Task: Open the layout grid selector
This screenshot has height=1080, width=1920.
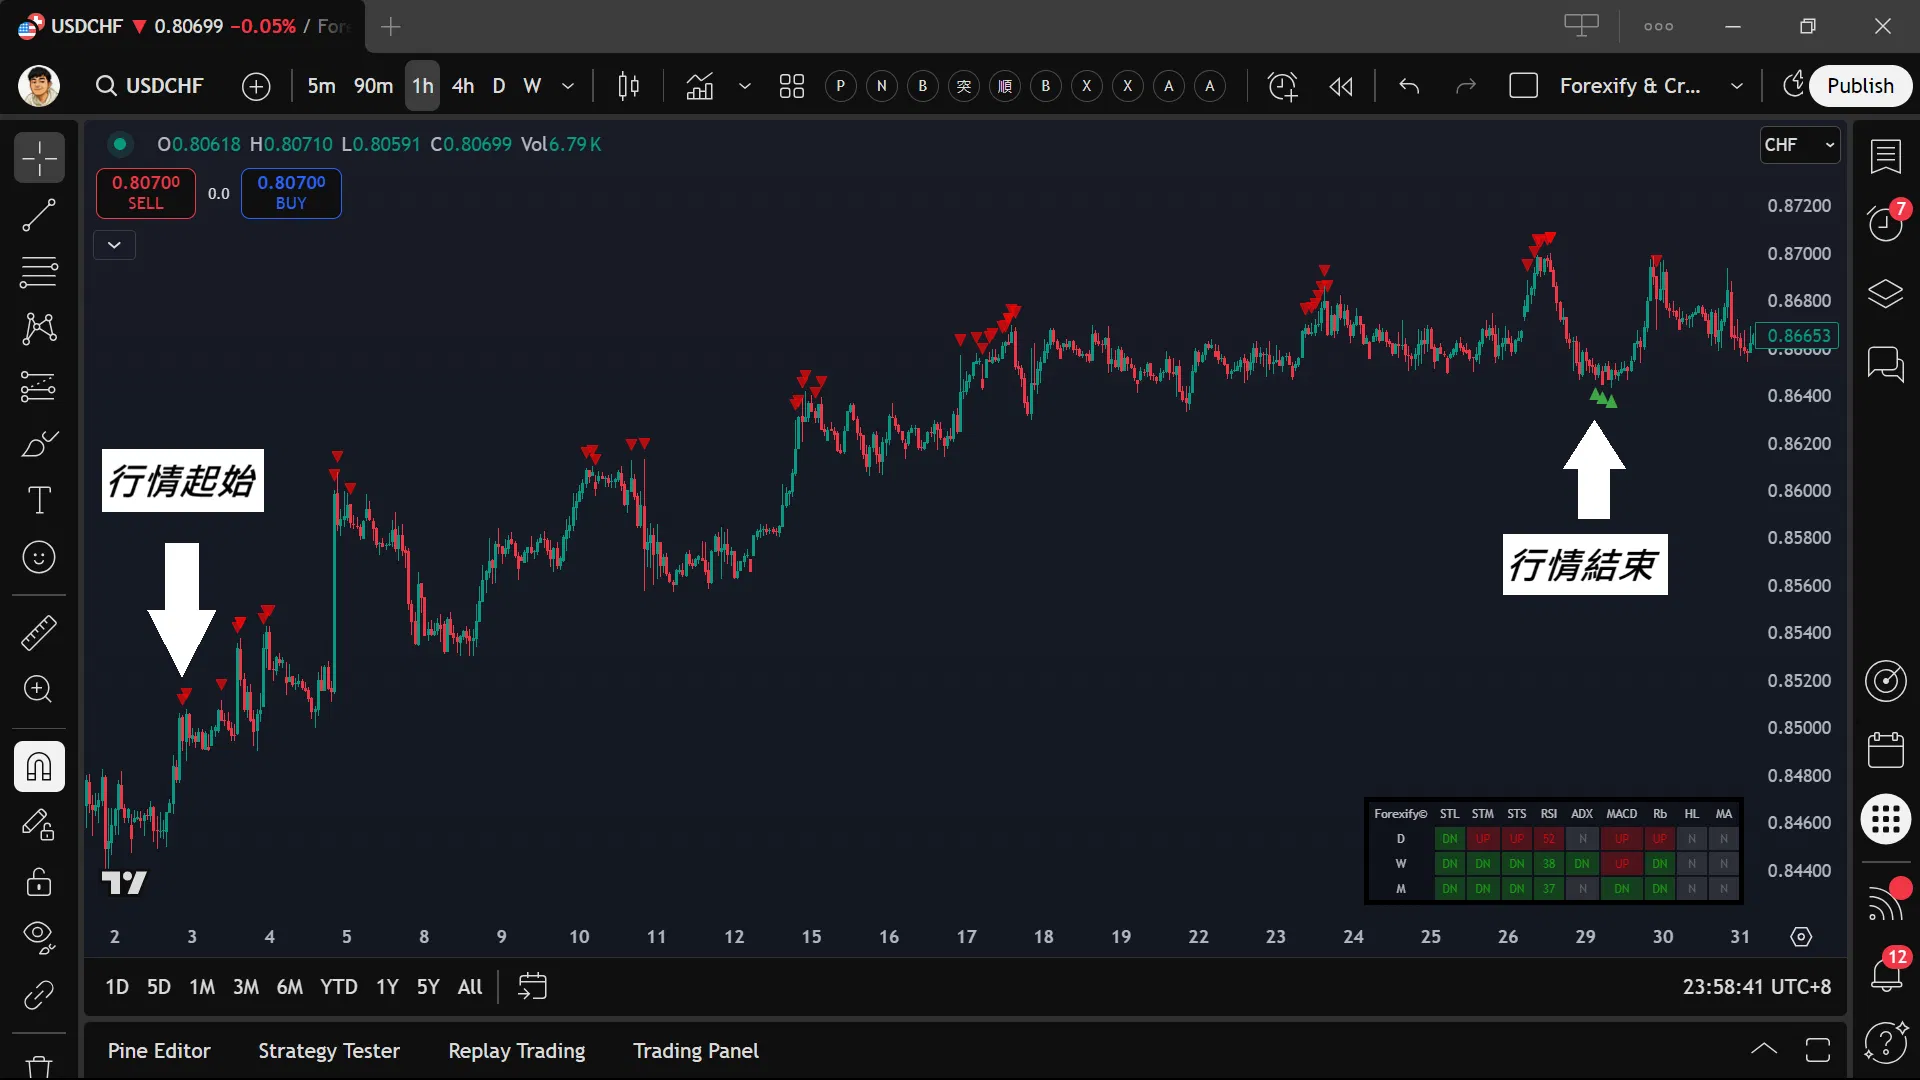Action: pos(792,86)
